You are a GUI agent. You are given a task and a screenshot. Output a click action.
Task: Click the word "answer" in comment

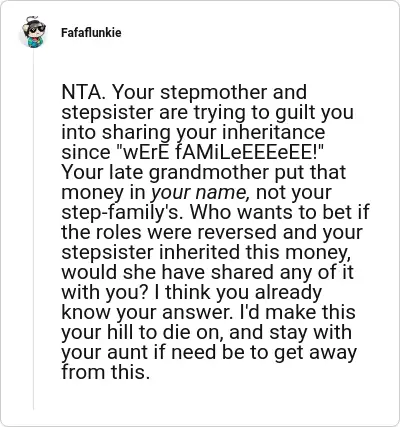[195, 313]
